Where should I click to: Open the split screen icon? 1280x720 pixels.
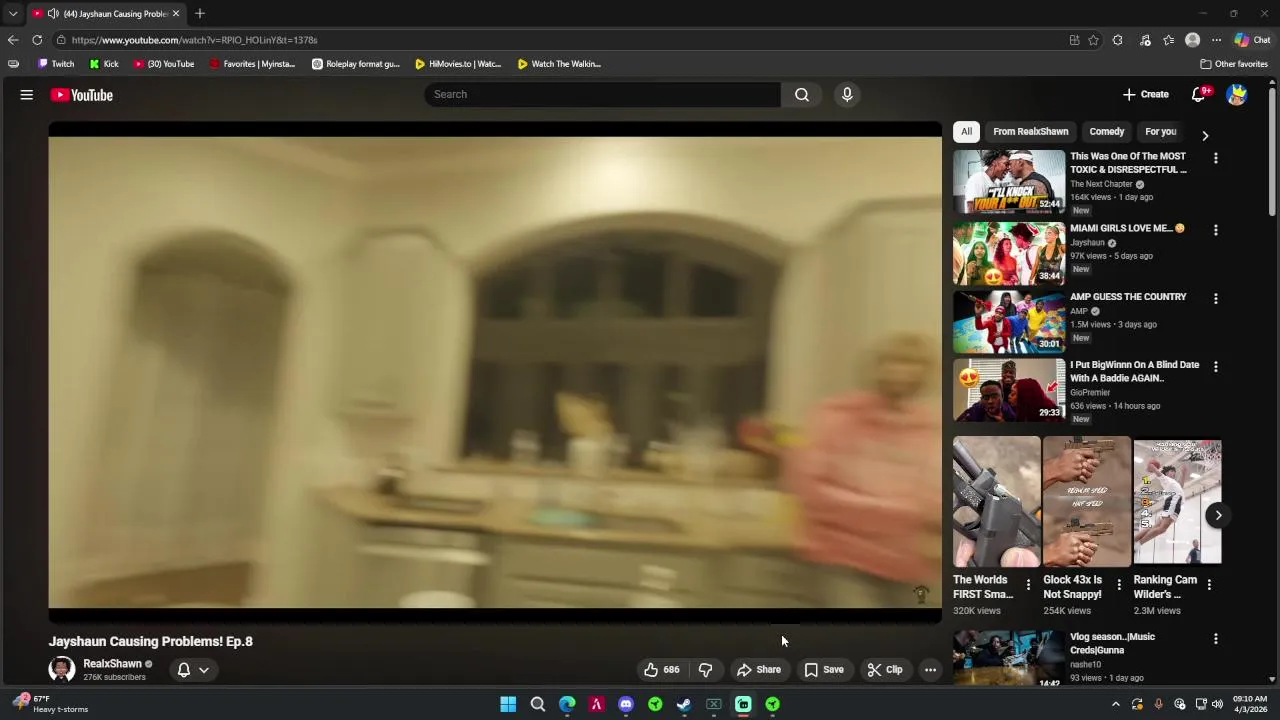pos(1074,40)
